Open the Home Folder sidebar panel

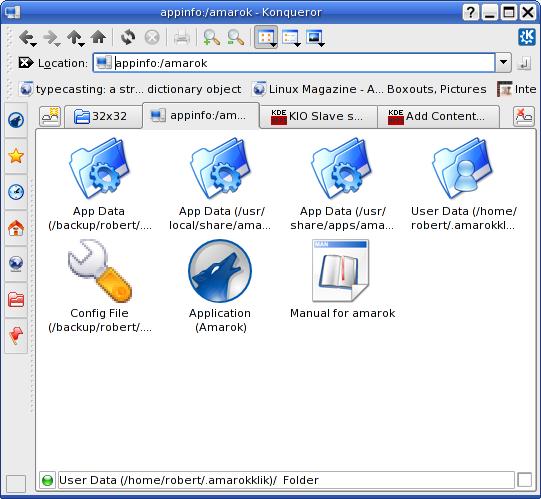tap(16, 228)
